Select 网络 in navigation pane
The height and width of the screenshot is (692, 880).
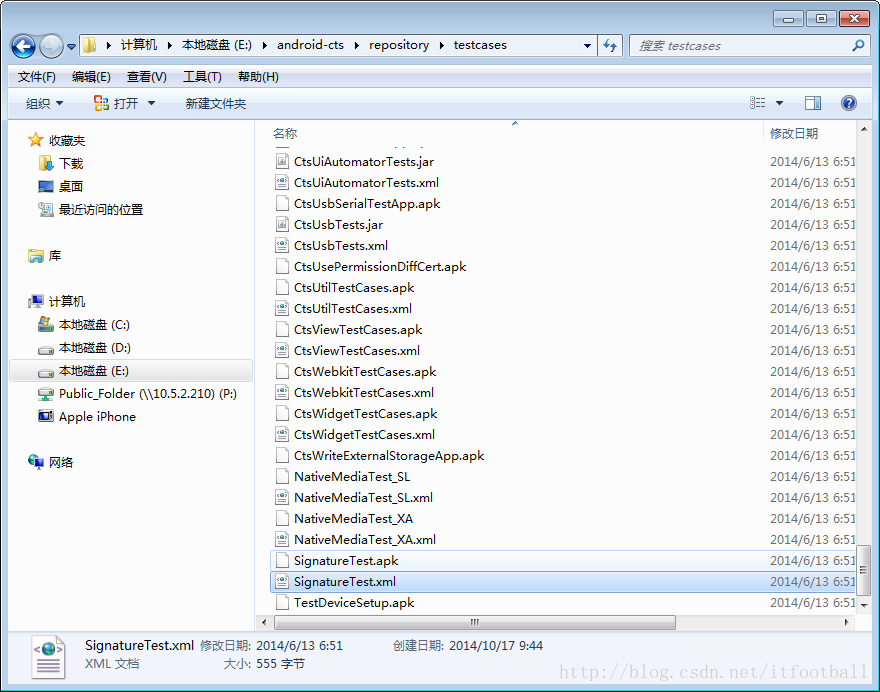coord(61,462)
